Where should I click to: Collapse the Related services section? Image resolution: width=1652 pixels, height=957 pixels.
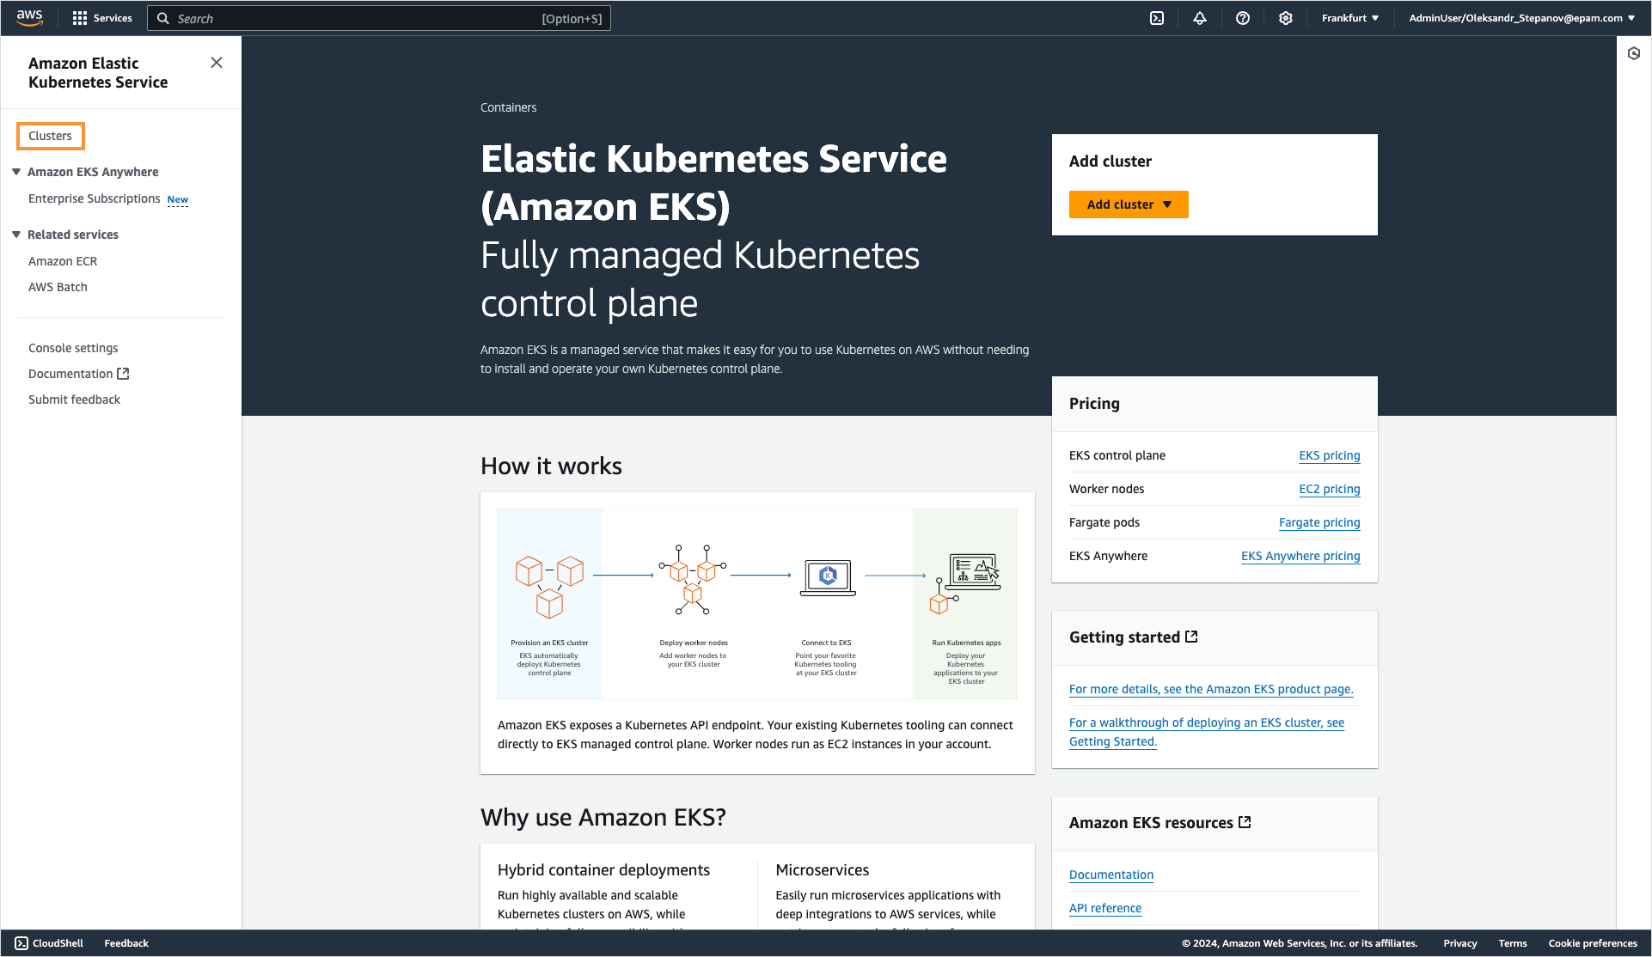(15, 234)
